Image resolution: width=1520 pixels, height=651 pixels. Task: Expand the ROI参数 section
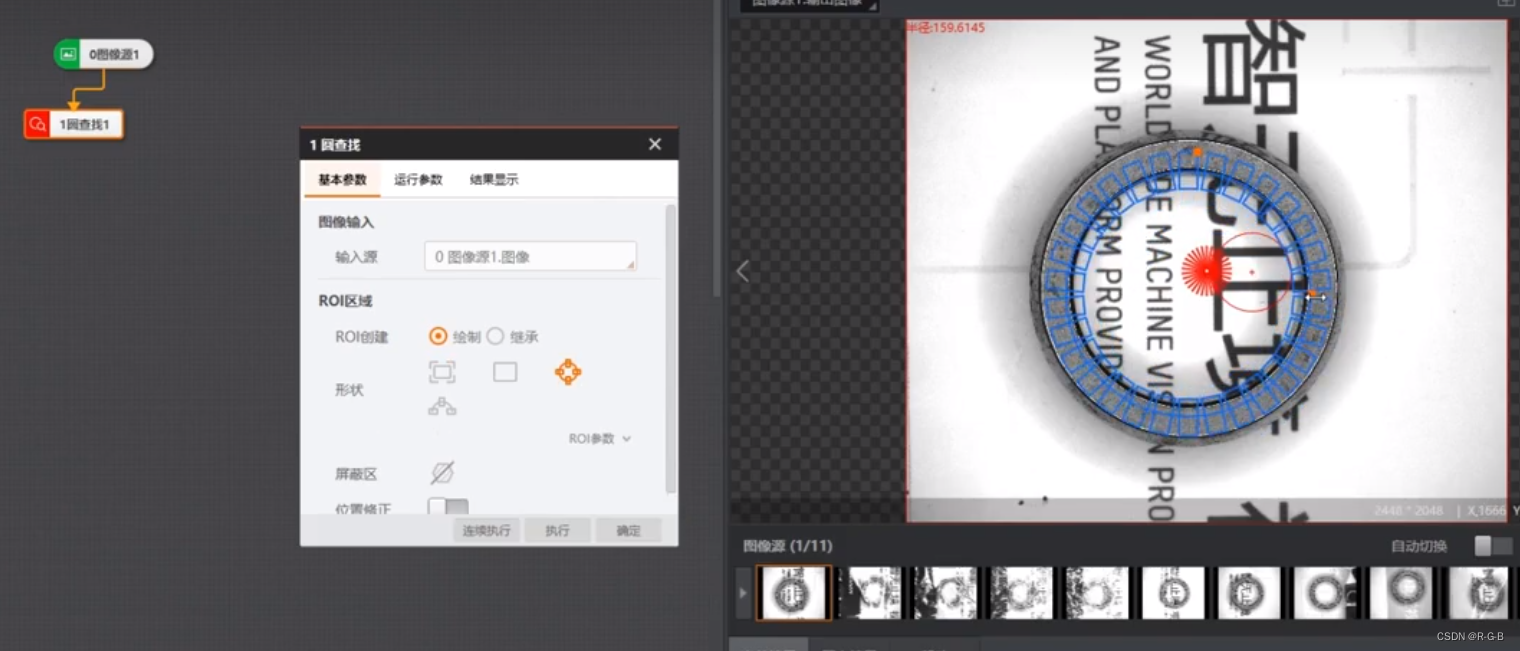pyautogui.click(x=600, y=439)
